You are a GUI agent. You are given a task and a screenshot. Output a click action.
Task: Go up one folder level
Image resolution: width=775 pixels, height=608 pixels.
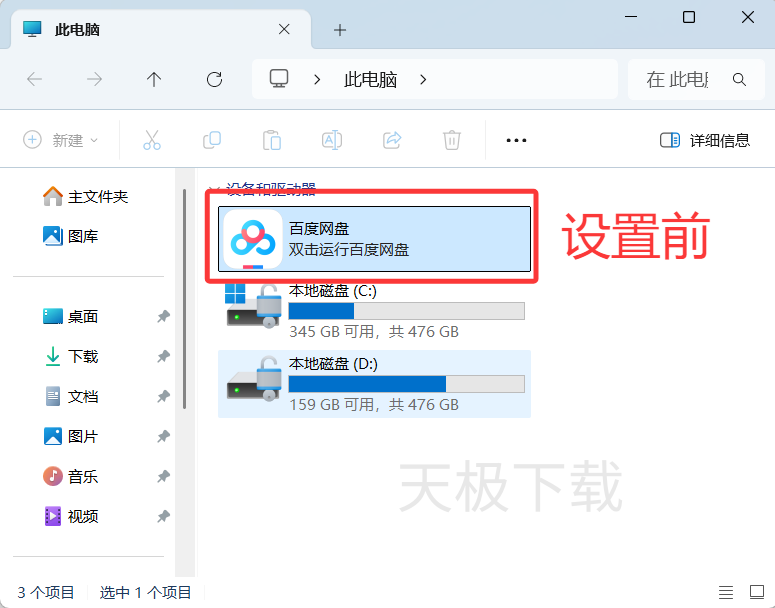tap(154, 79)
